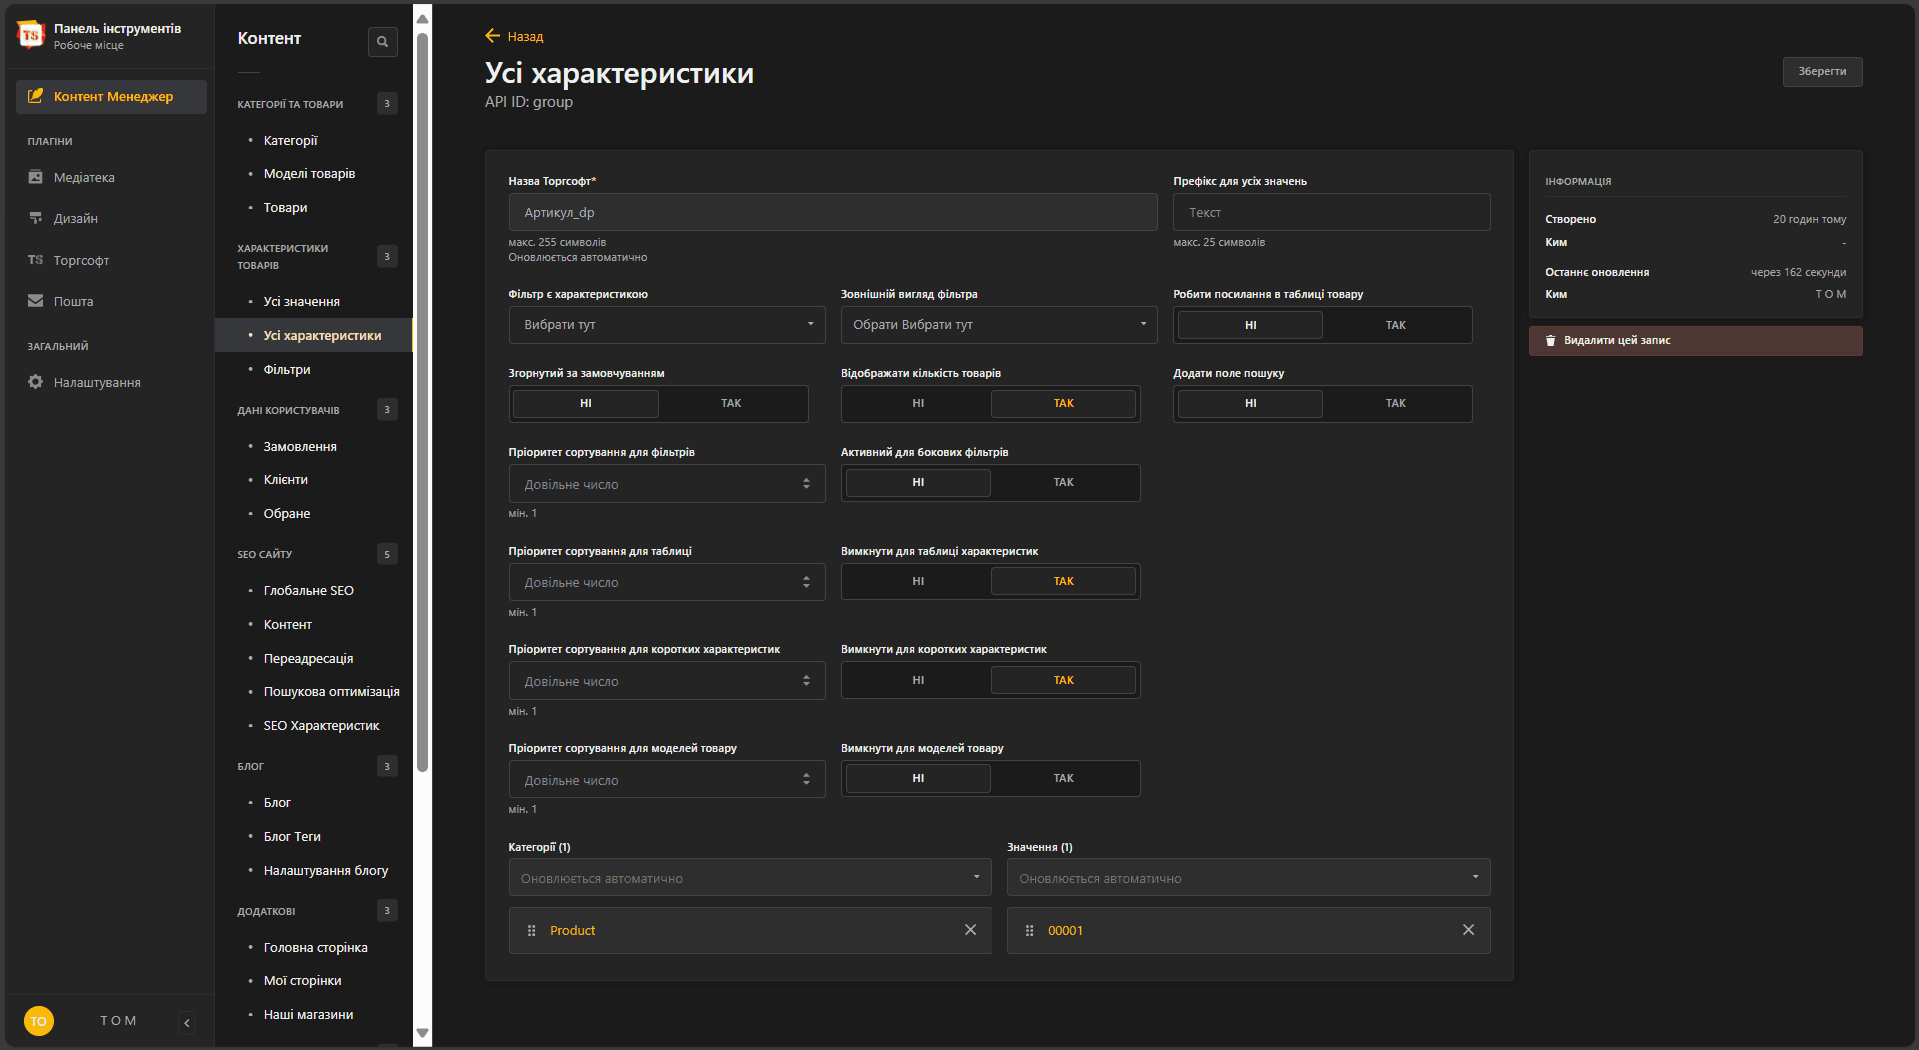Grab the drag handle next to 00001
The width and height of the screenshot is (1919, 1050).
[x=1030, y=930]
